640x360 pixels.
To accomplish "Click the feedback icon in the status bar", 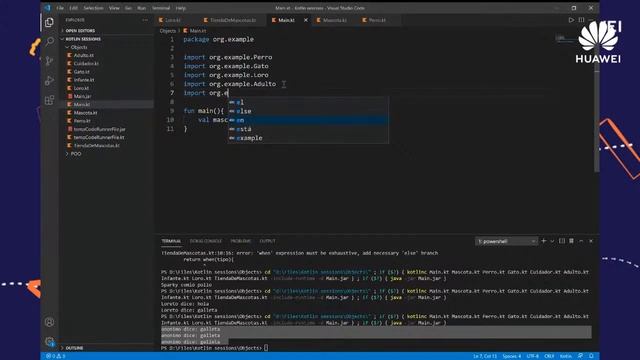I will [580, 356].
